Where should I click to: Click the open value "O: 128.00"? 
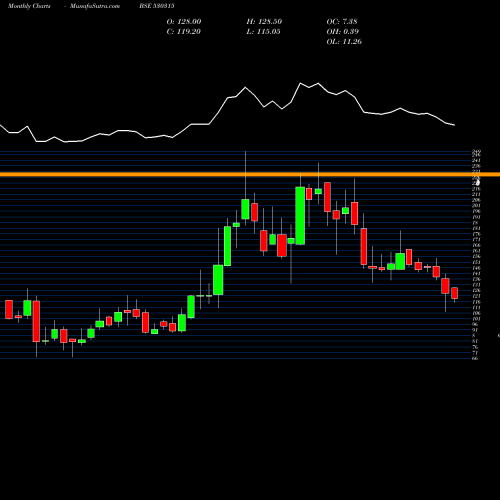coord(184,21)
